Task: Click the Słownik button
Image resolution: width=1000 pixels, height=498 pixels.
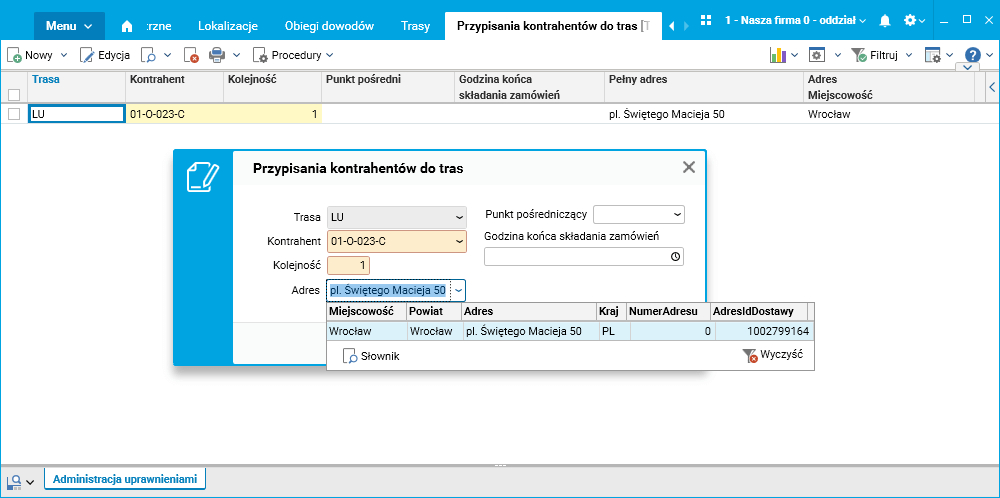Action: (371, 356)
